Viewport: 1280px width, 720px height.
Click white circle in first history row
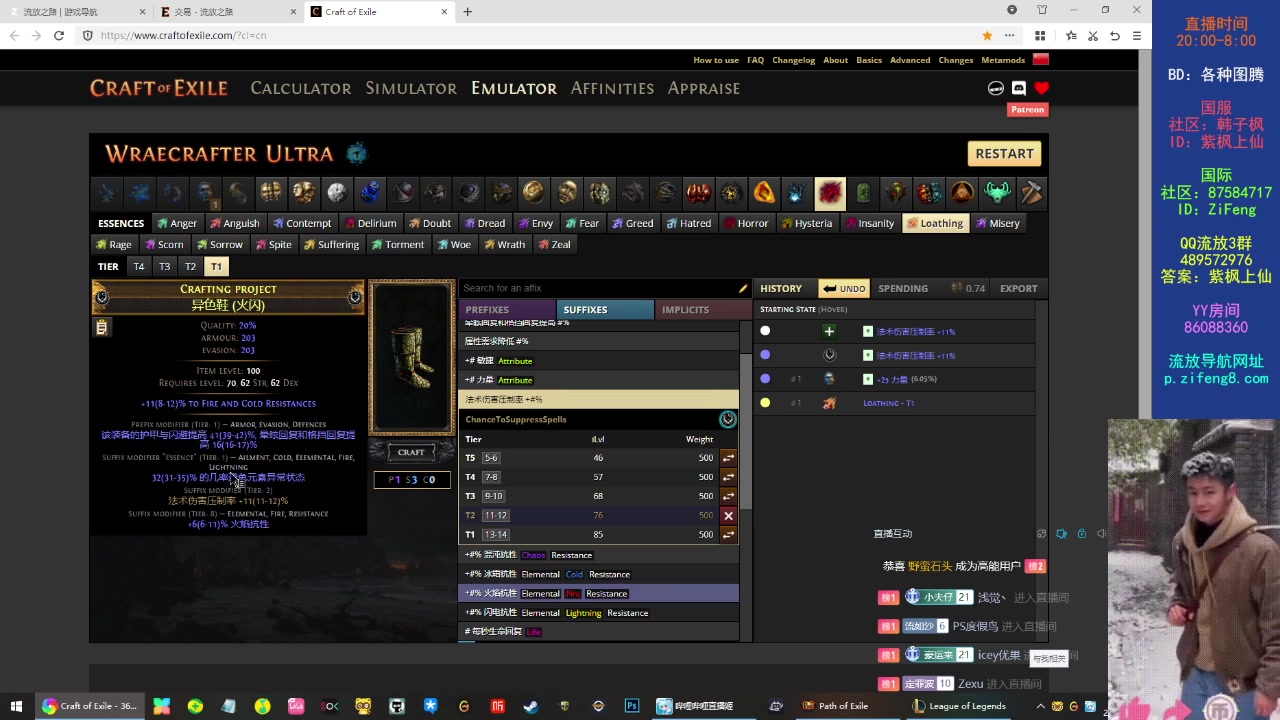pos(765,331)
